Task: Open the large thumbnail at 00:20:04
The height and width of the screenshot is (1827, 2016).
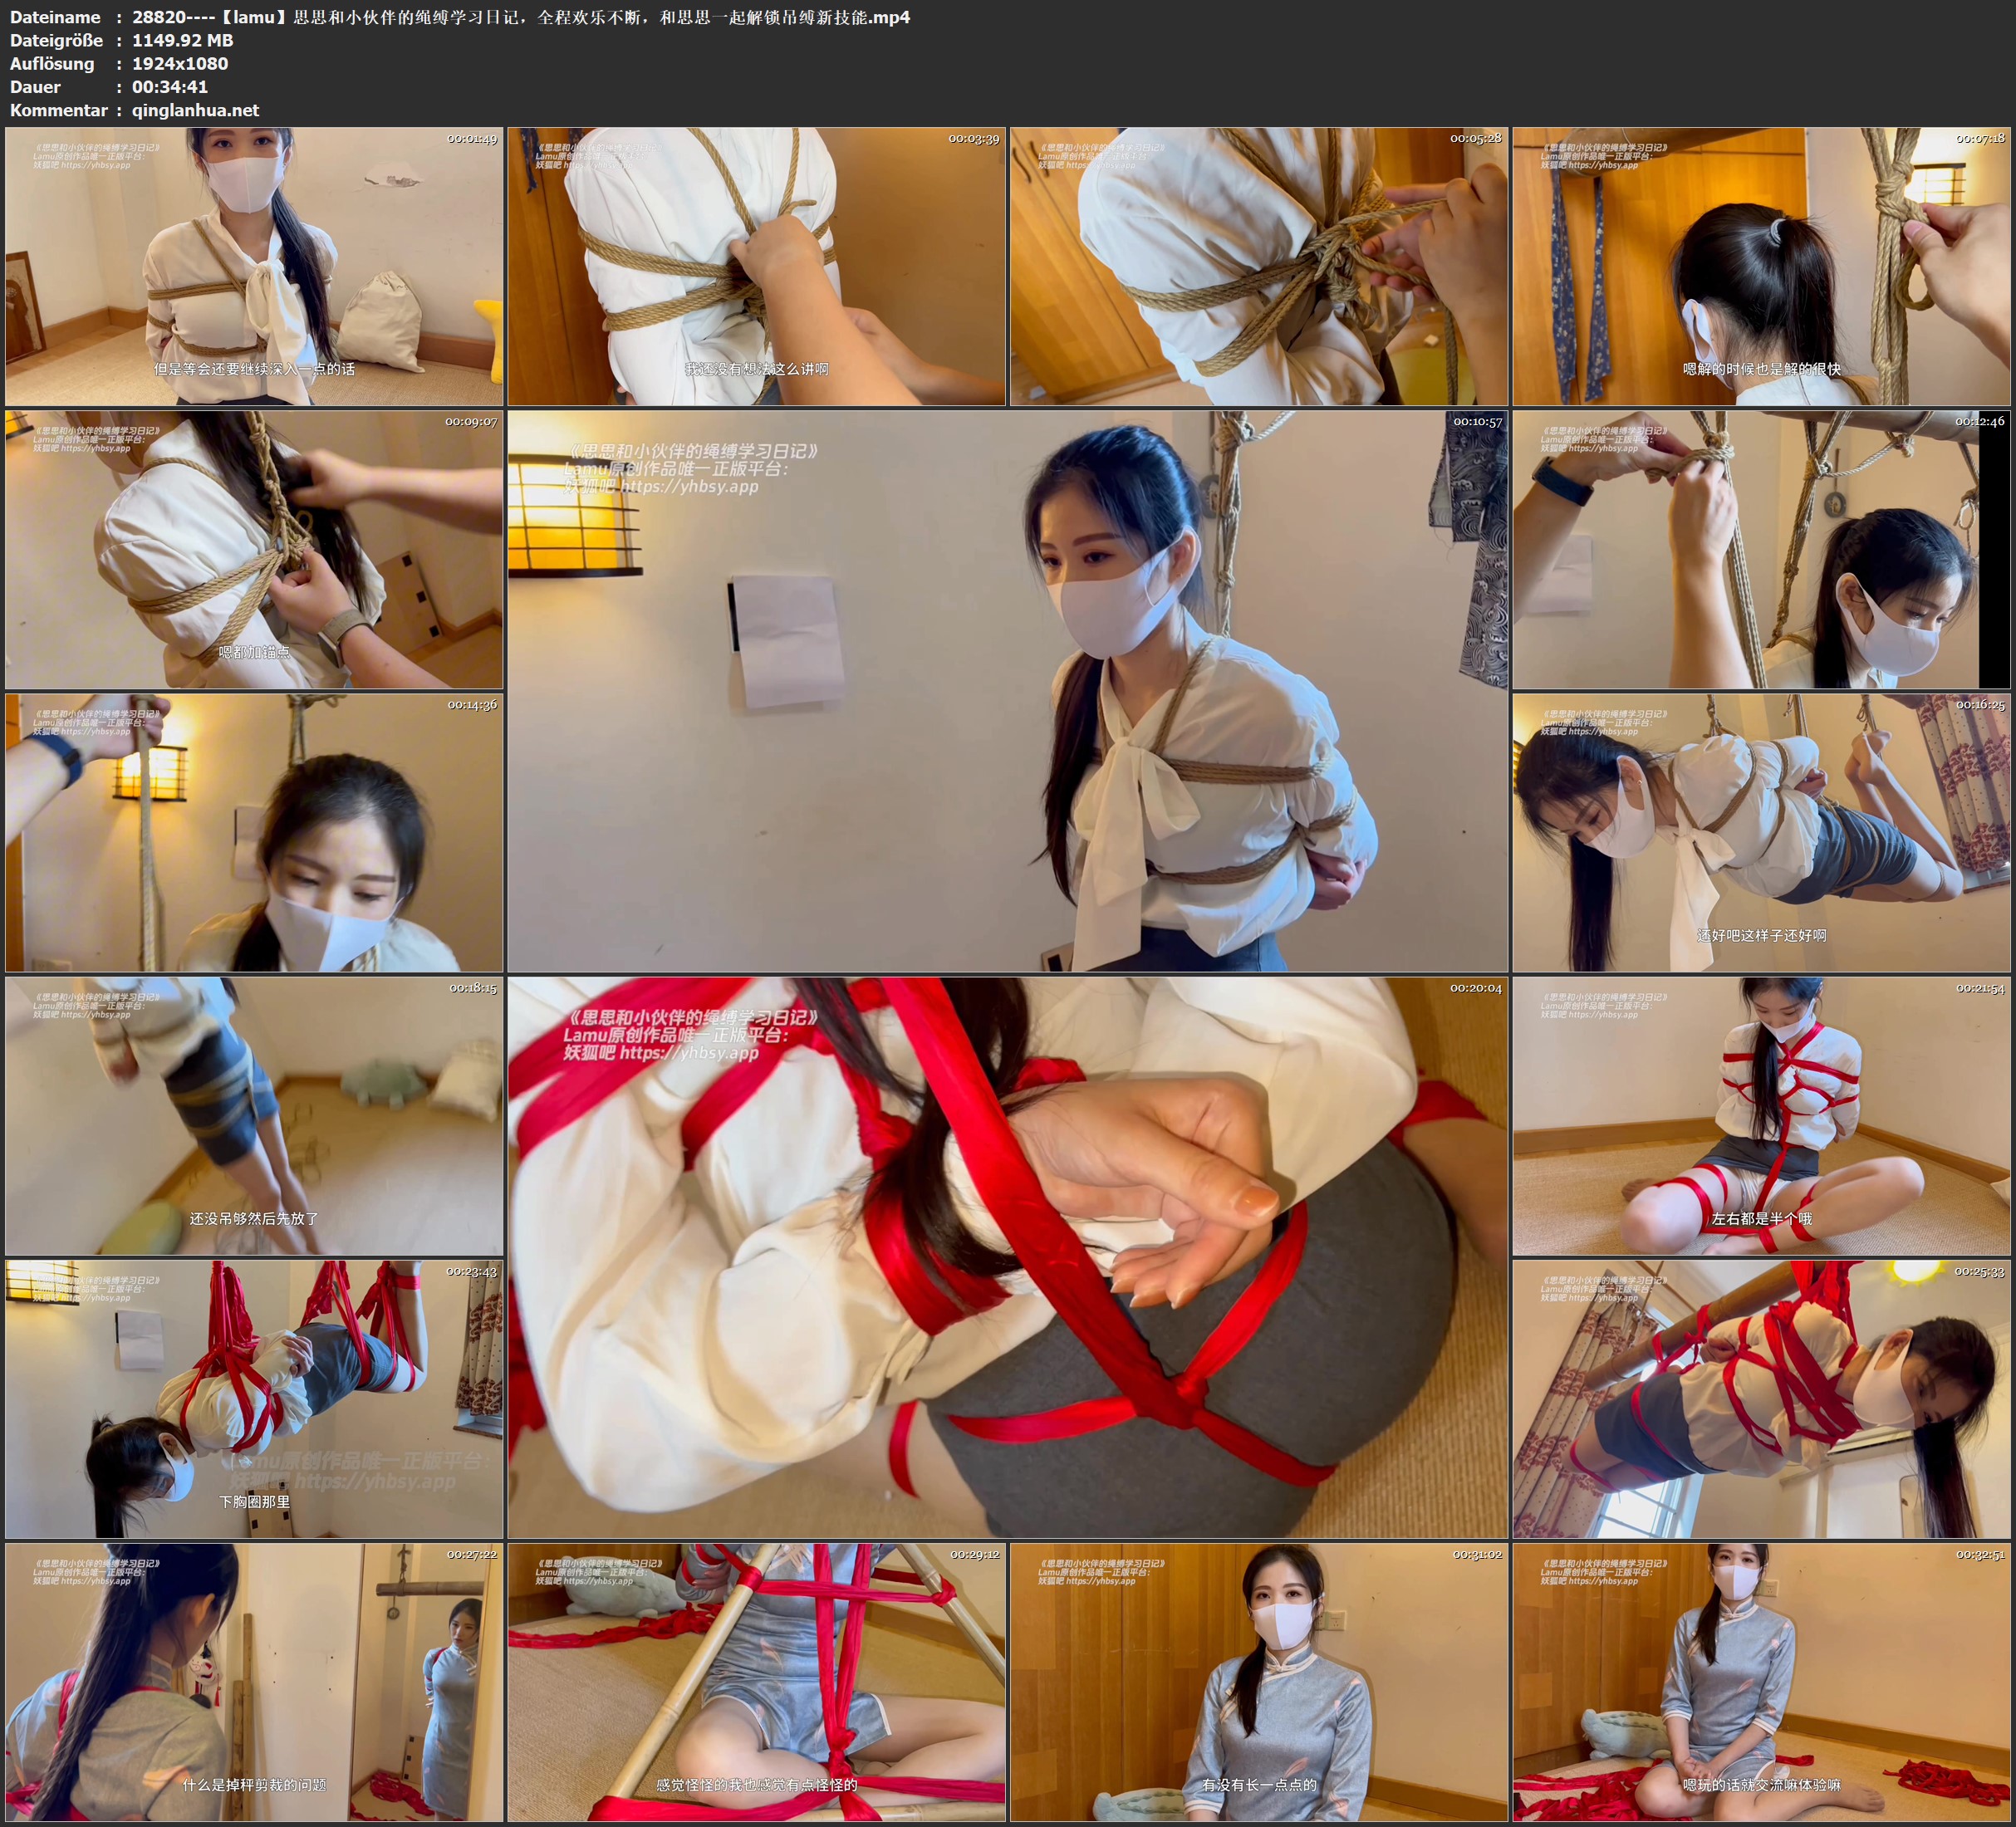Action: pyautogui.click(x=1007, y=1257)
